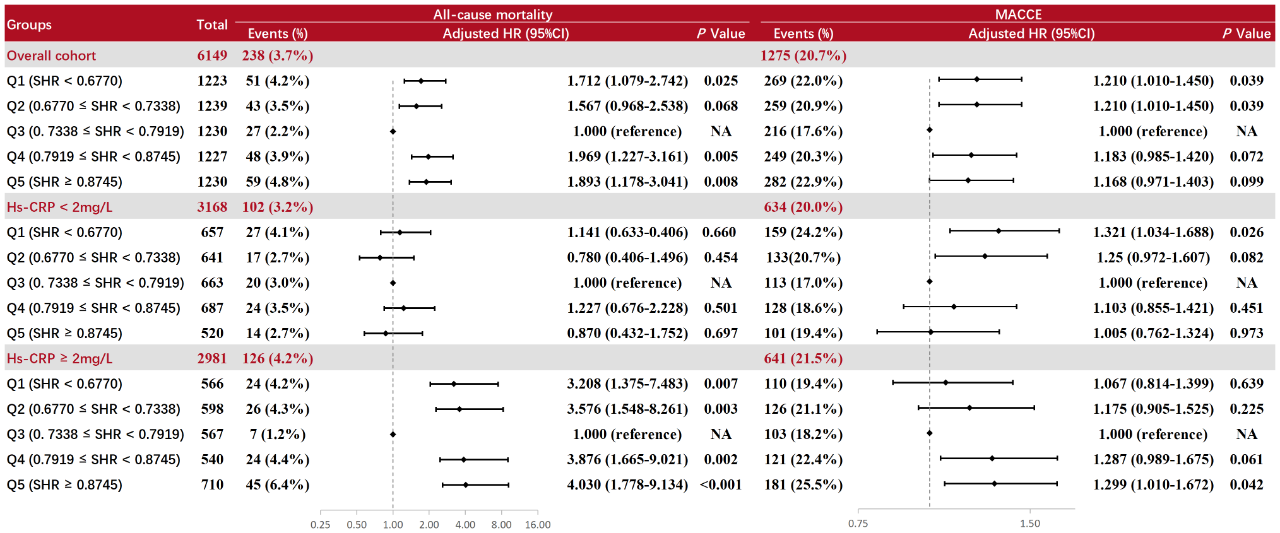
Task: Click the 0.25 axis tick label
Action: point(320,524)
